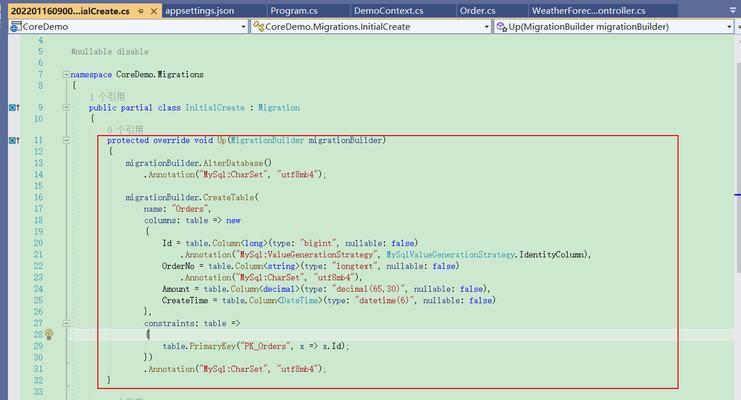Click the split-editor handle above the scrollbar
The height and width of the screenshot is (400, 741).
pyautogui.click(x=738, y=27)
